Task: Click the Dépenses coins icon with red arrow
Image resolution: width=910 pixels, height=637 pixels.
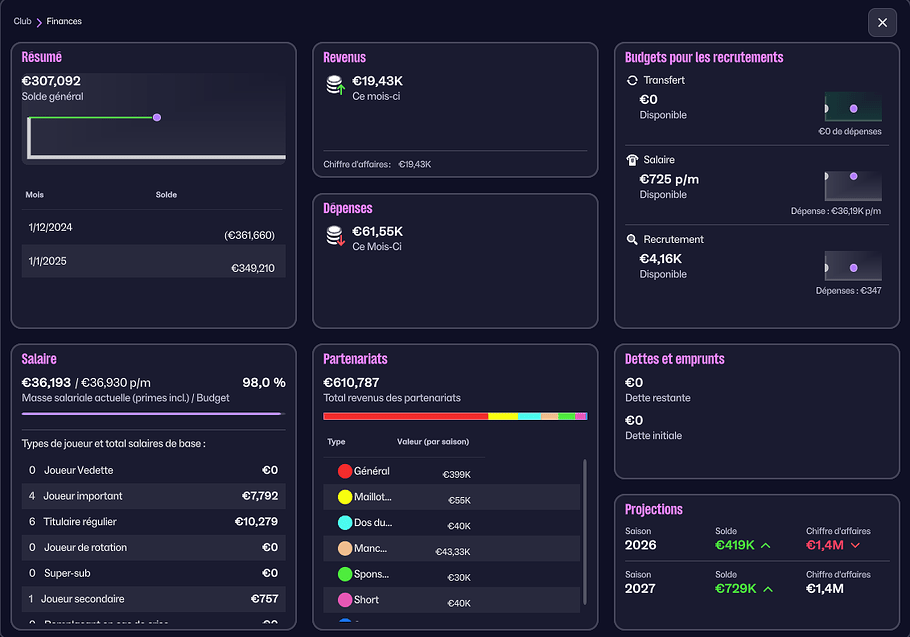Action: coord(335,236)
